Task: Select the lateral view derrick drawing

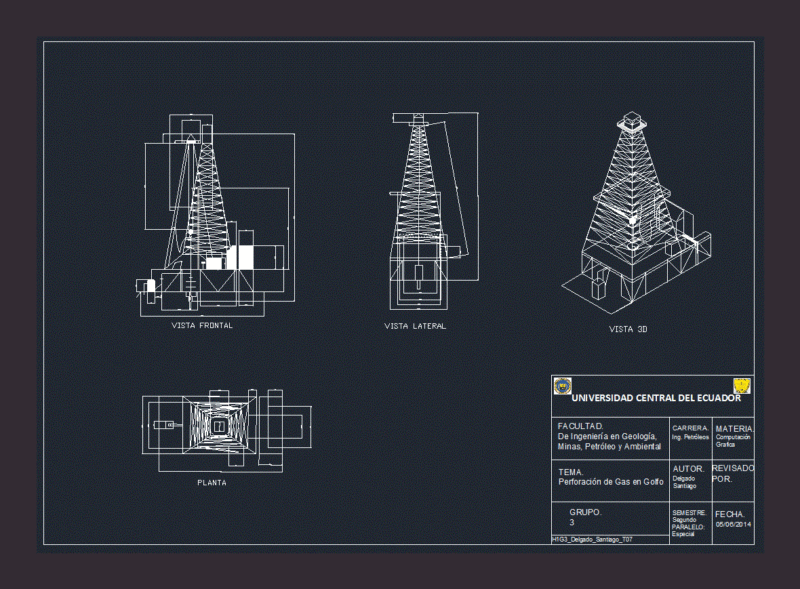Action: [434, 211]
